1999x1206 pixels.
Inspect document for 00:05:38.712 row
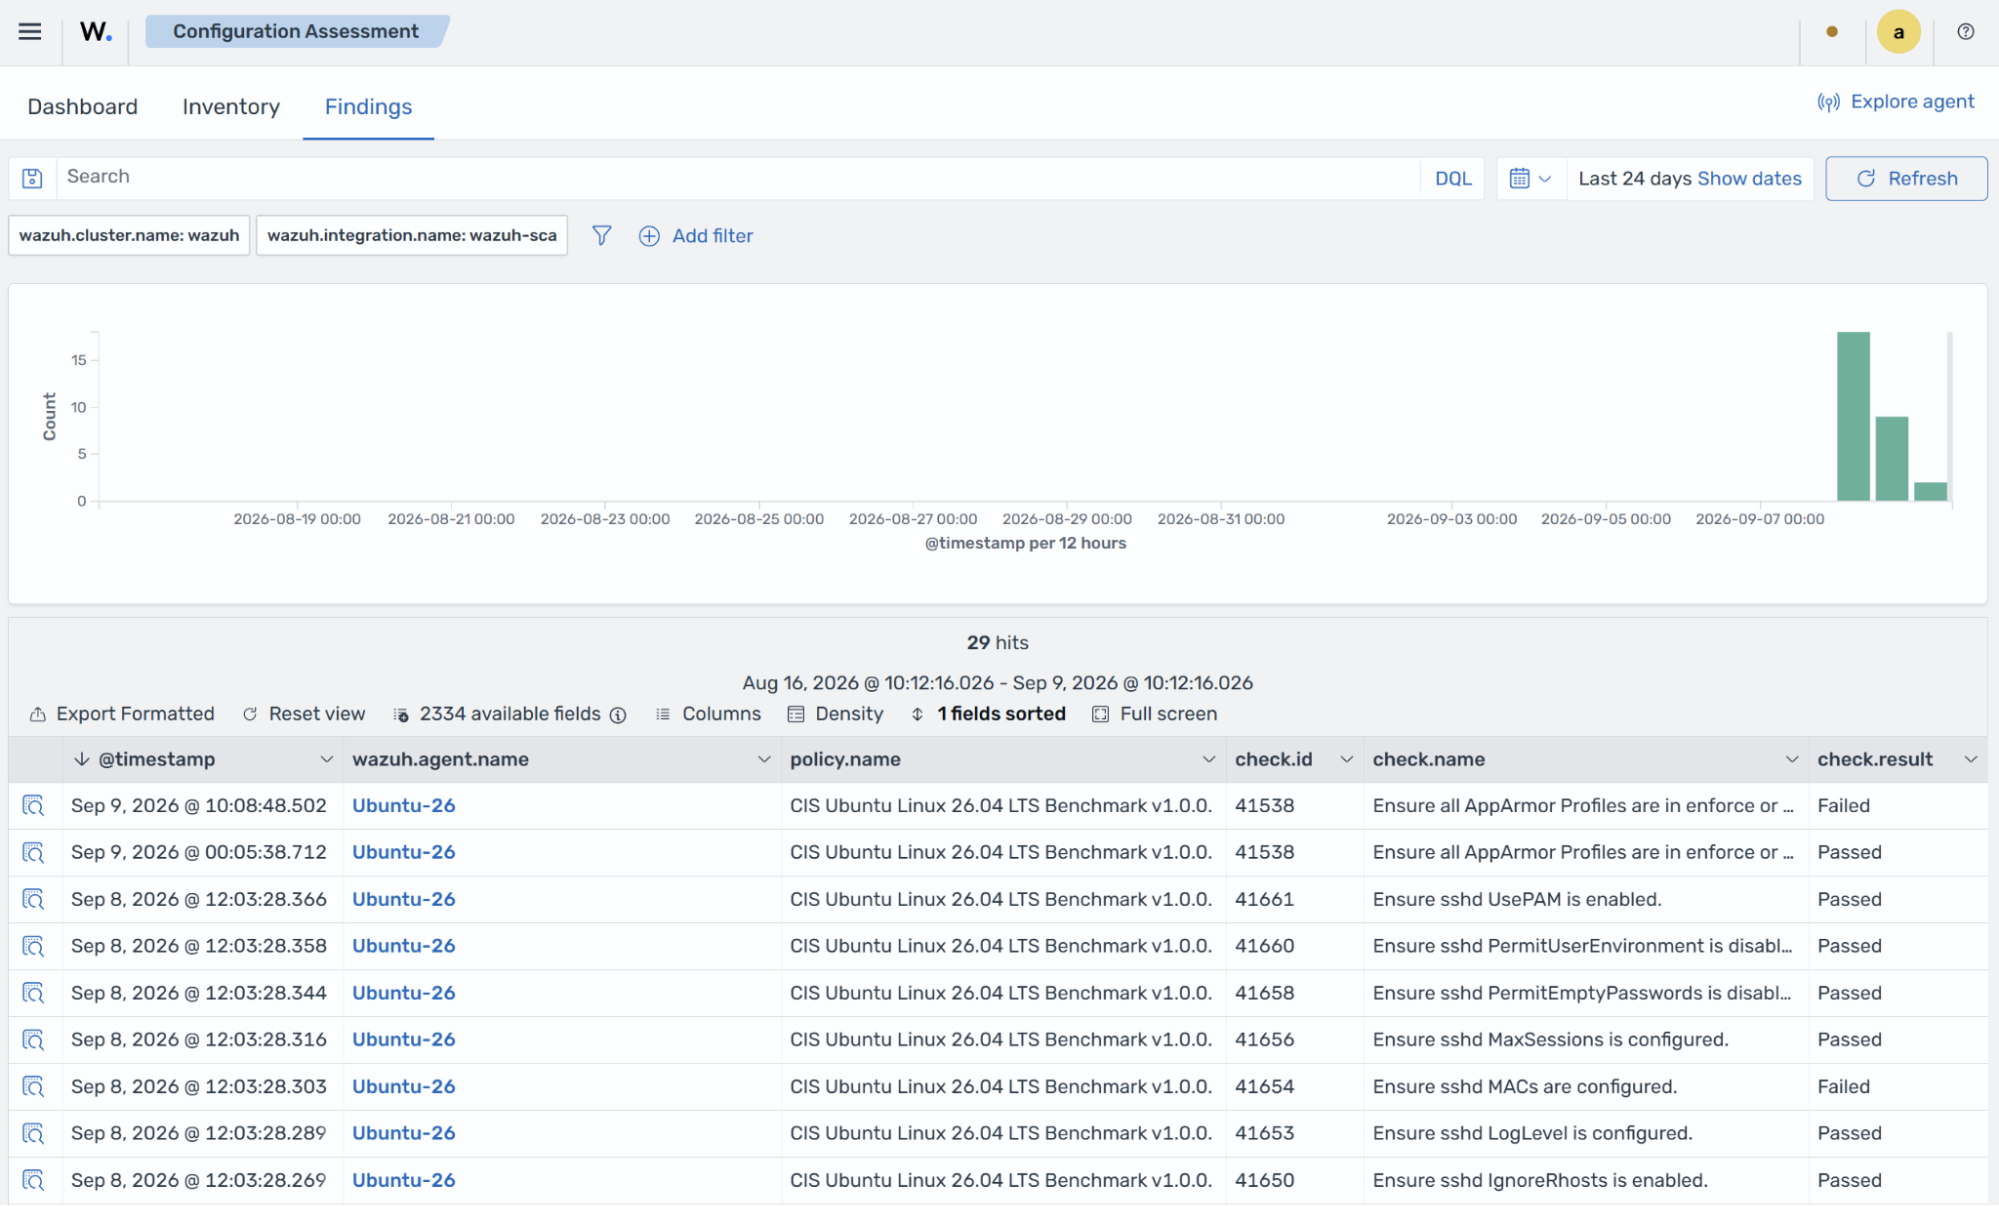coord(33,852)
